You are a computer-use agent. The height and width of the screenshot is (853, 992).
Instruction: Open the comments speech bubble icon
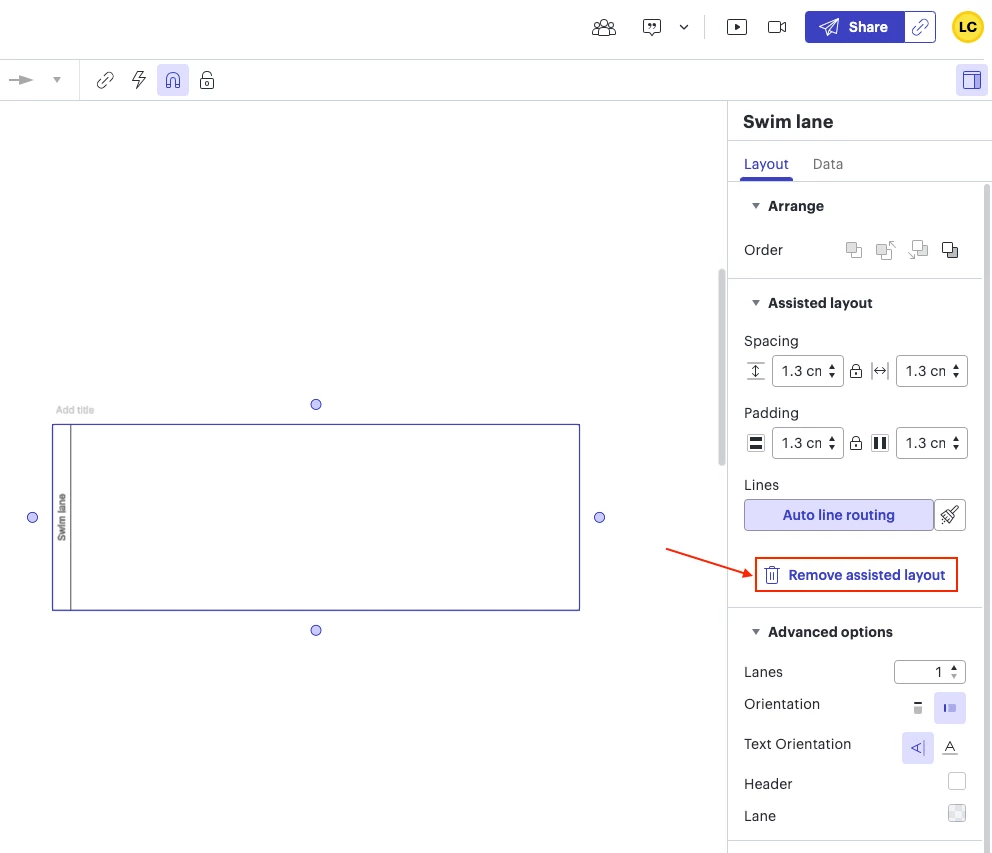[x=652, y=27]
